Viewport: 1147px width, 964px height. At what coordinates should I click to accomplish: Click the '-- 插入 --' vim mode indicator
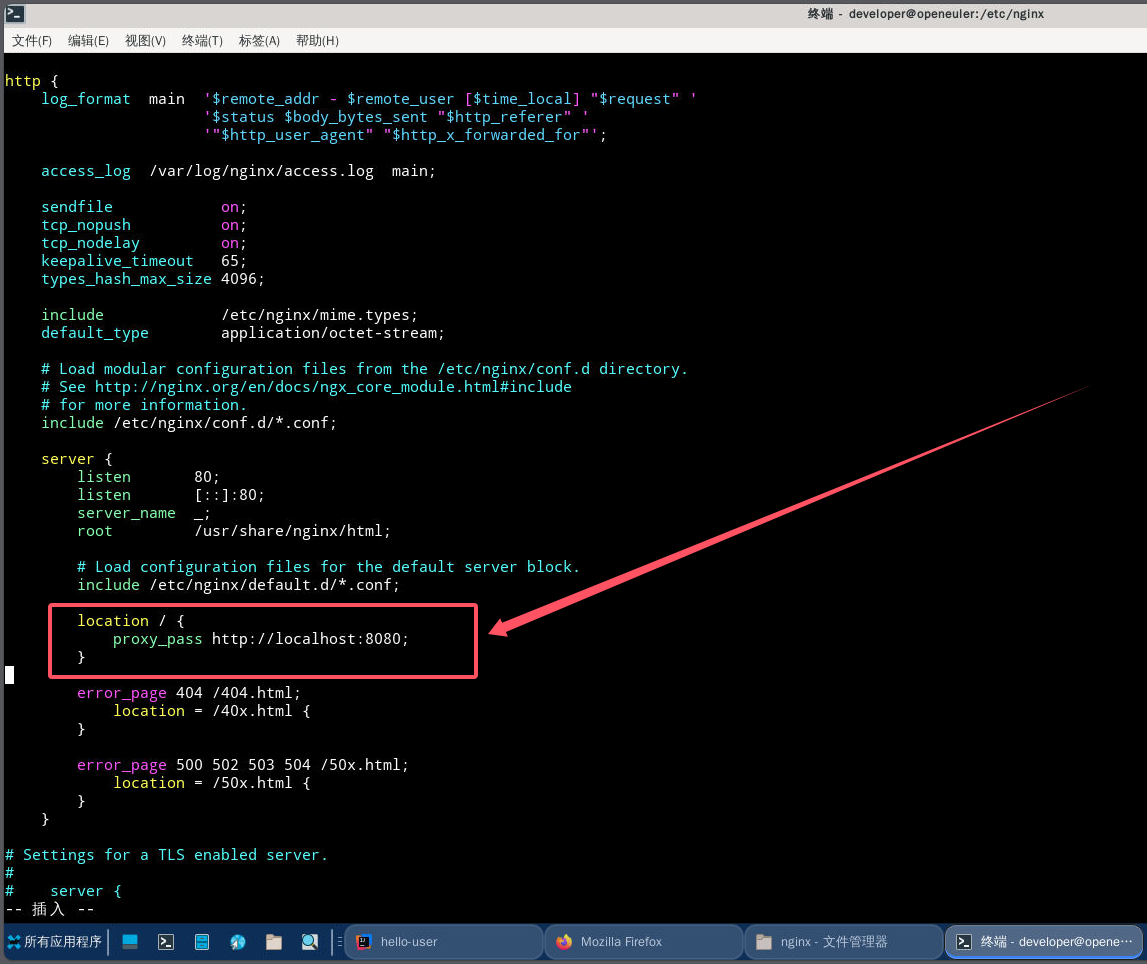[x=50, y=909]
